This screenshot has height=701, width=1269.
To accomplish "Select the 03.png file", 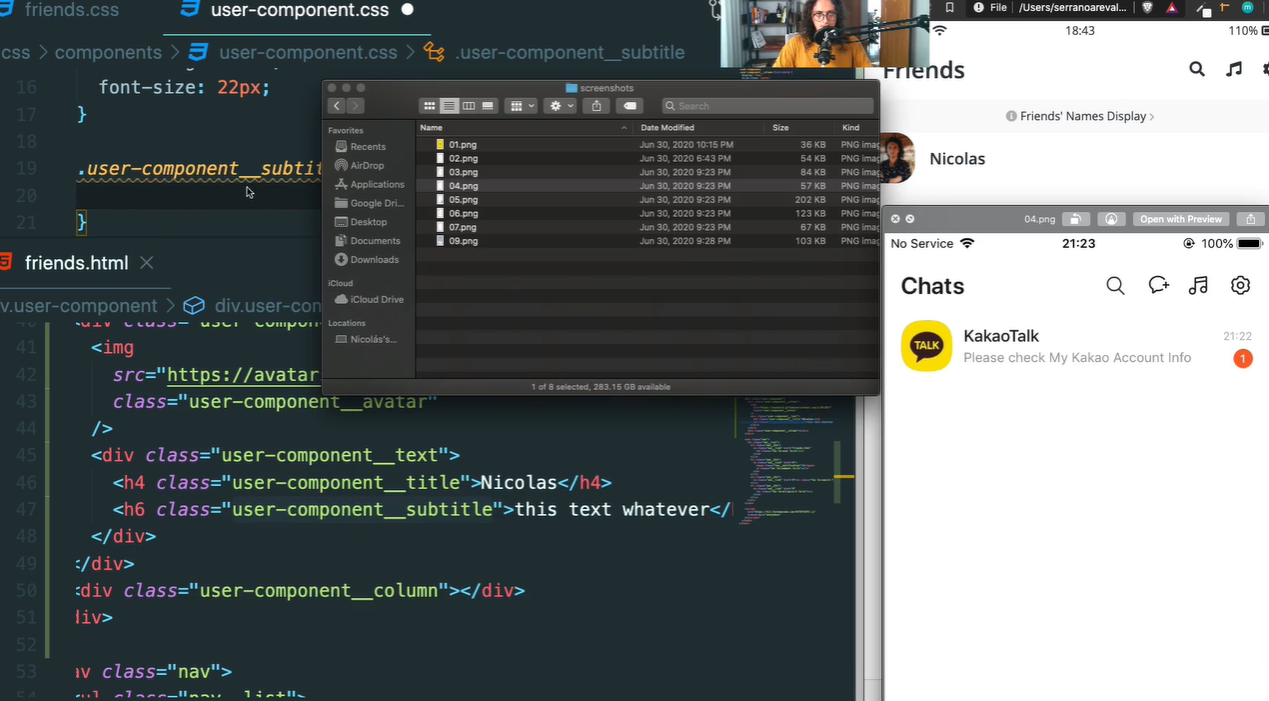I will [647, 172].
